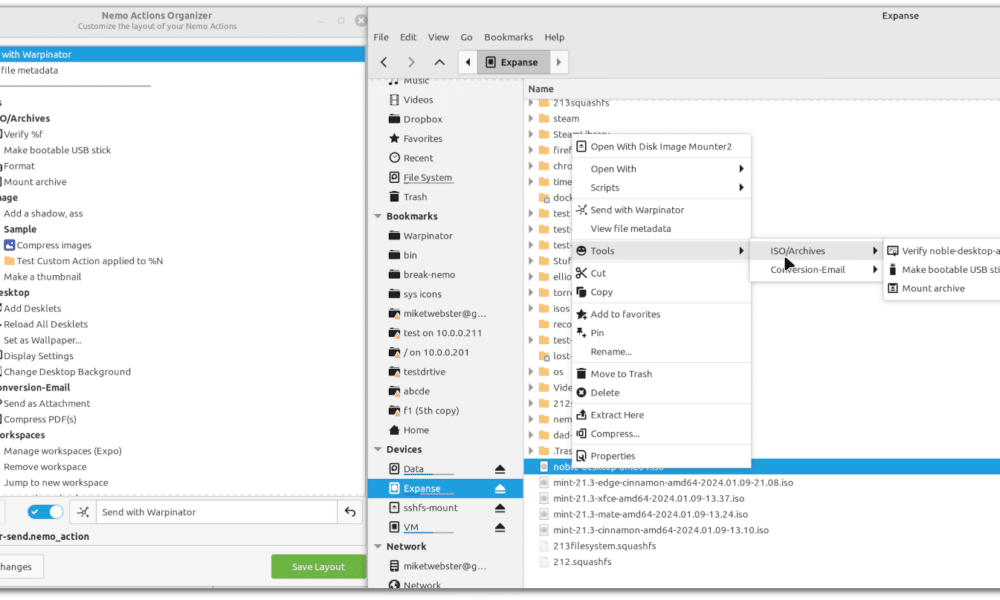The width and height of the screenshot is (1000, 600).
Task: Open the Conversion-Email submenu
Action: click(x=816, y=270)
